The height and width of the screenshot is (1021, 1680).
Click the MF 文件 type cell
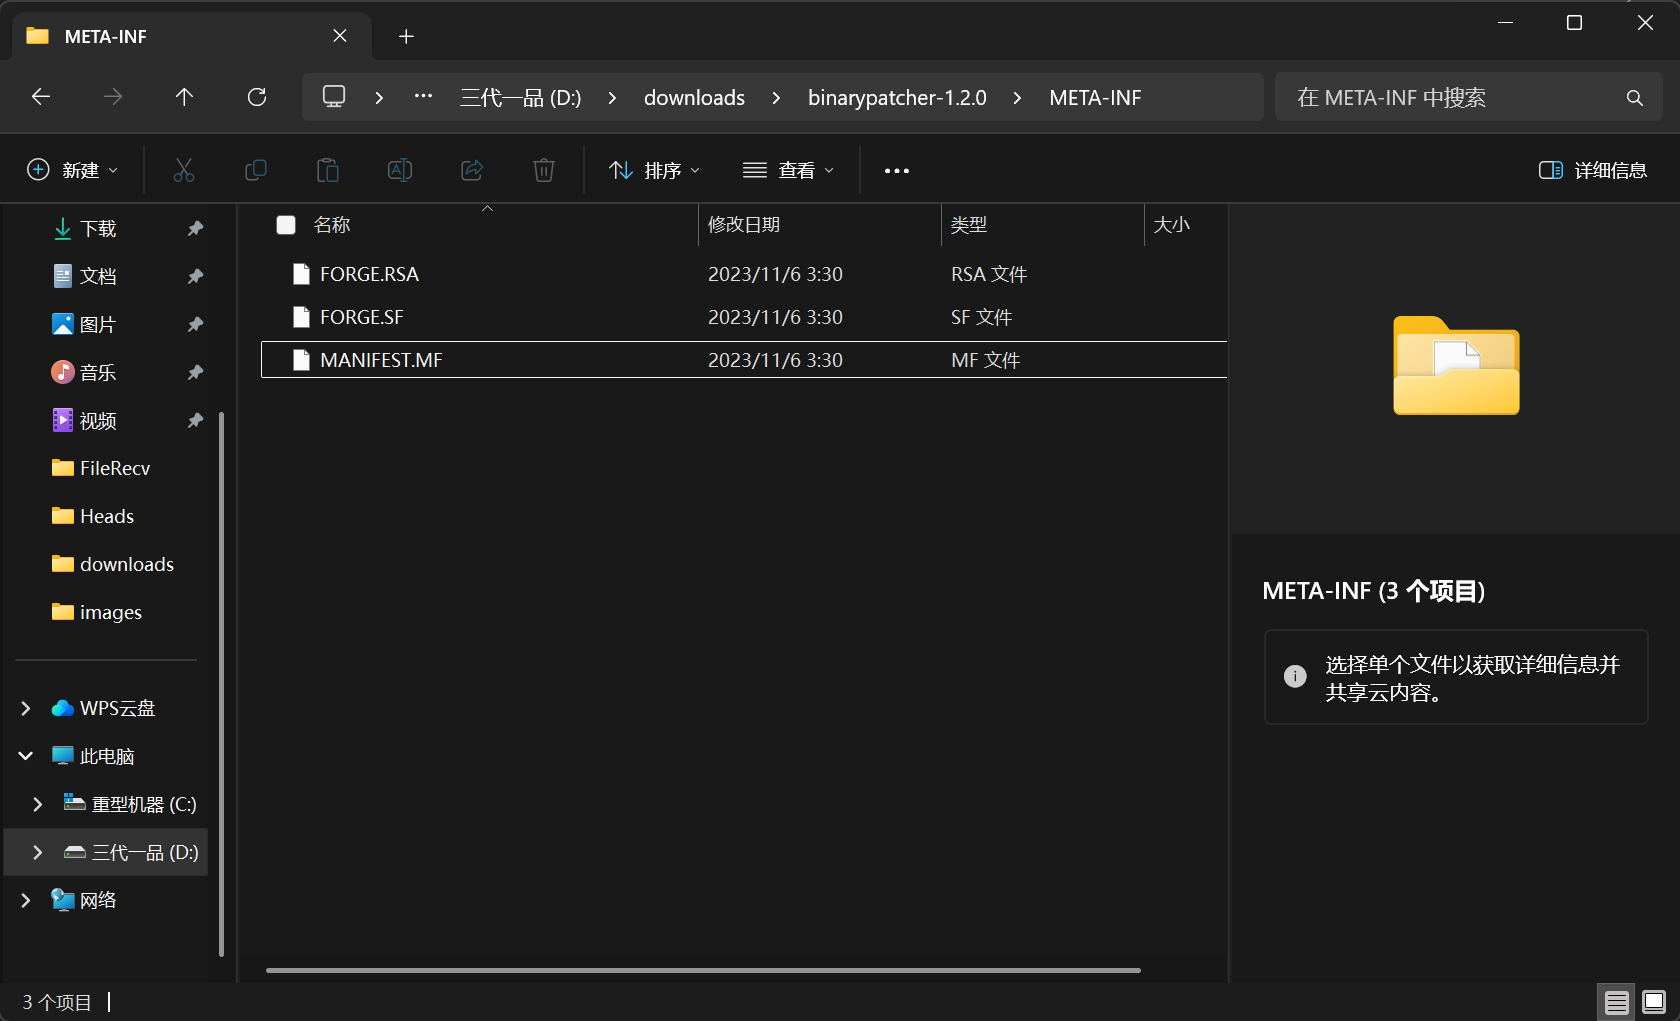point(985,360)
